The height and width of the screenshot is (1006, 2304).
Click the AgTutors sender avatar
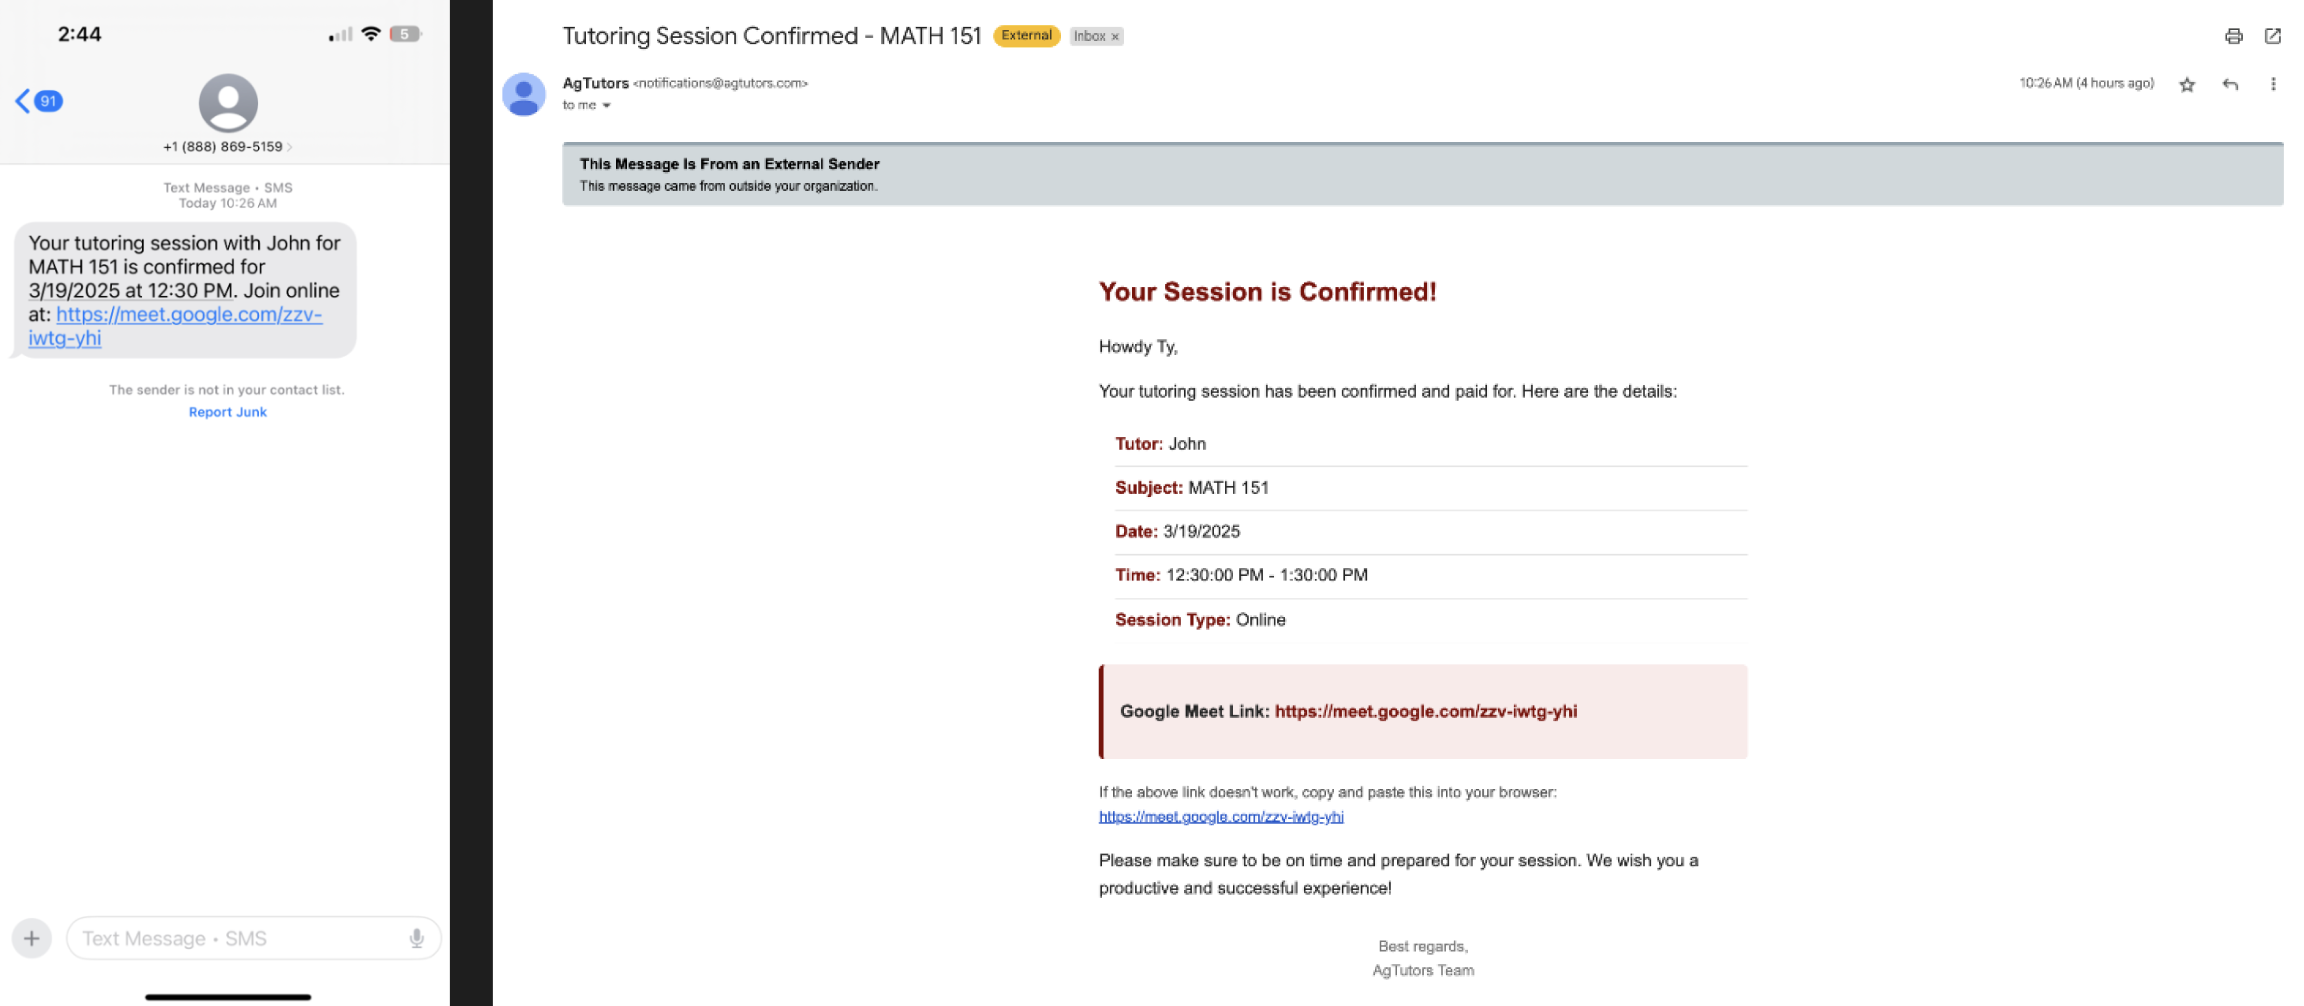523,94
